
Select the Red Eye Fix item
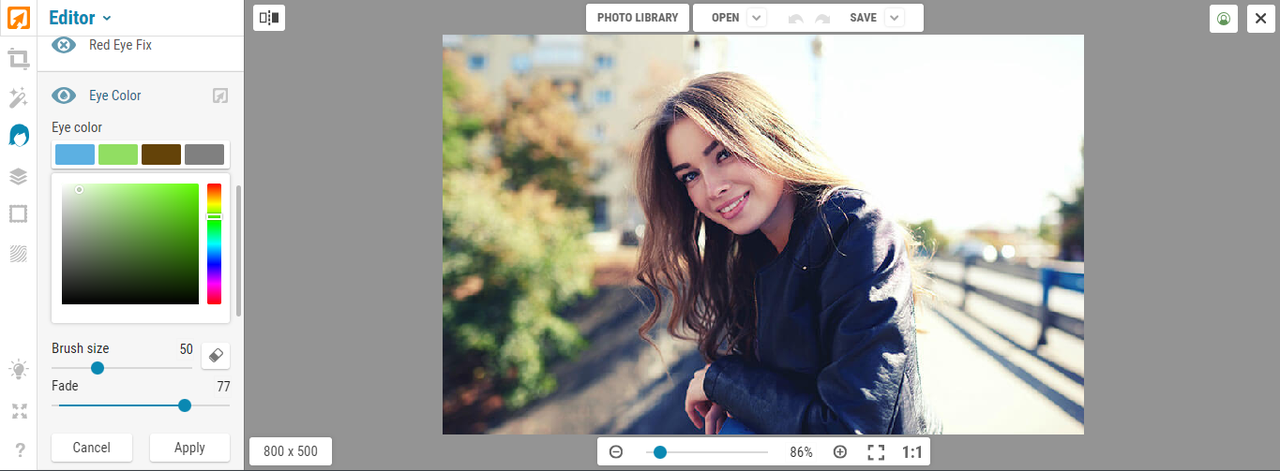[120, 45]
